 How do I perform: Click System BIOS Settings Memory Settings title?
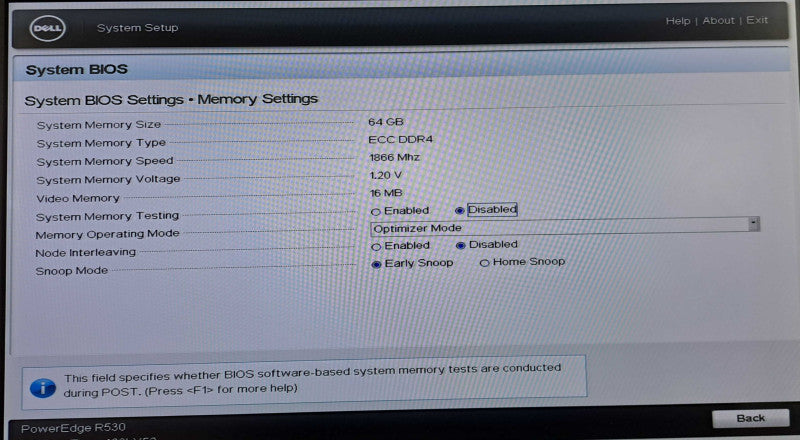(x=171, y=100)
